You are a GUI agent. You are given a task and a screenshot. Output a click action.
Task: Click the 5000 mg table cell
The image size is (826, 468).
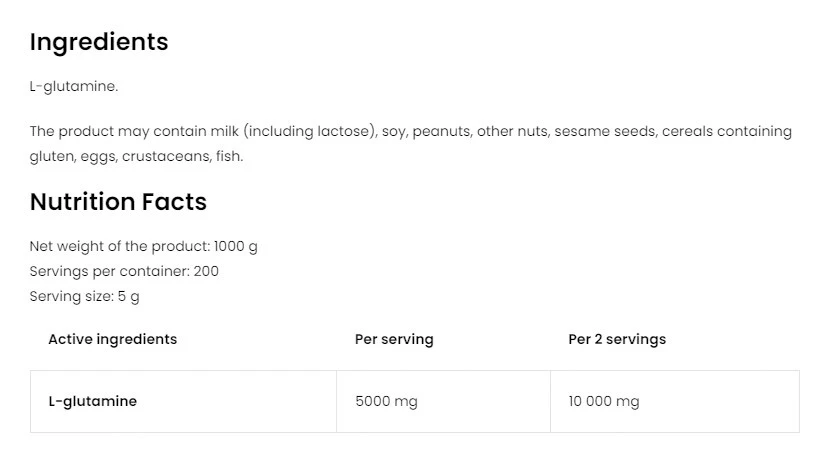(x=386, y=401)
